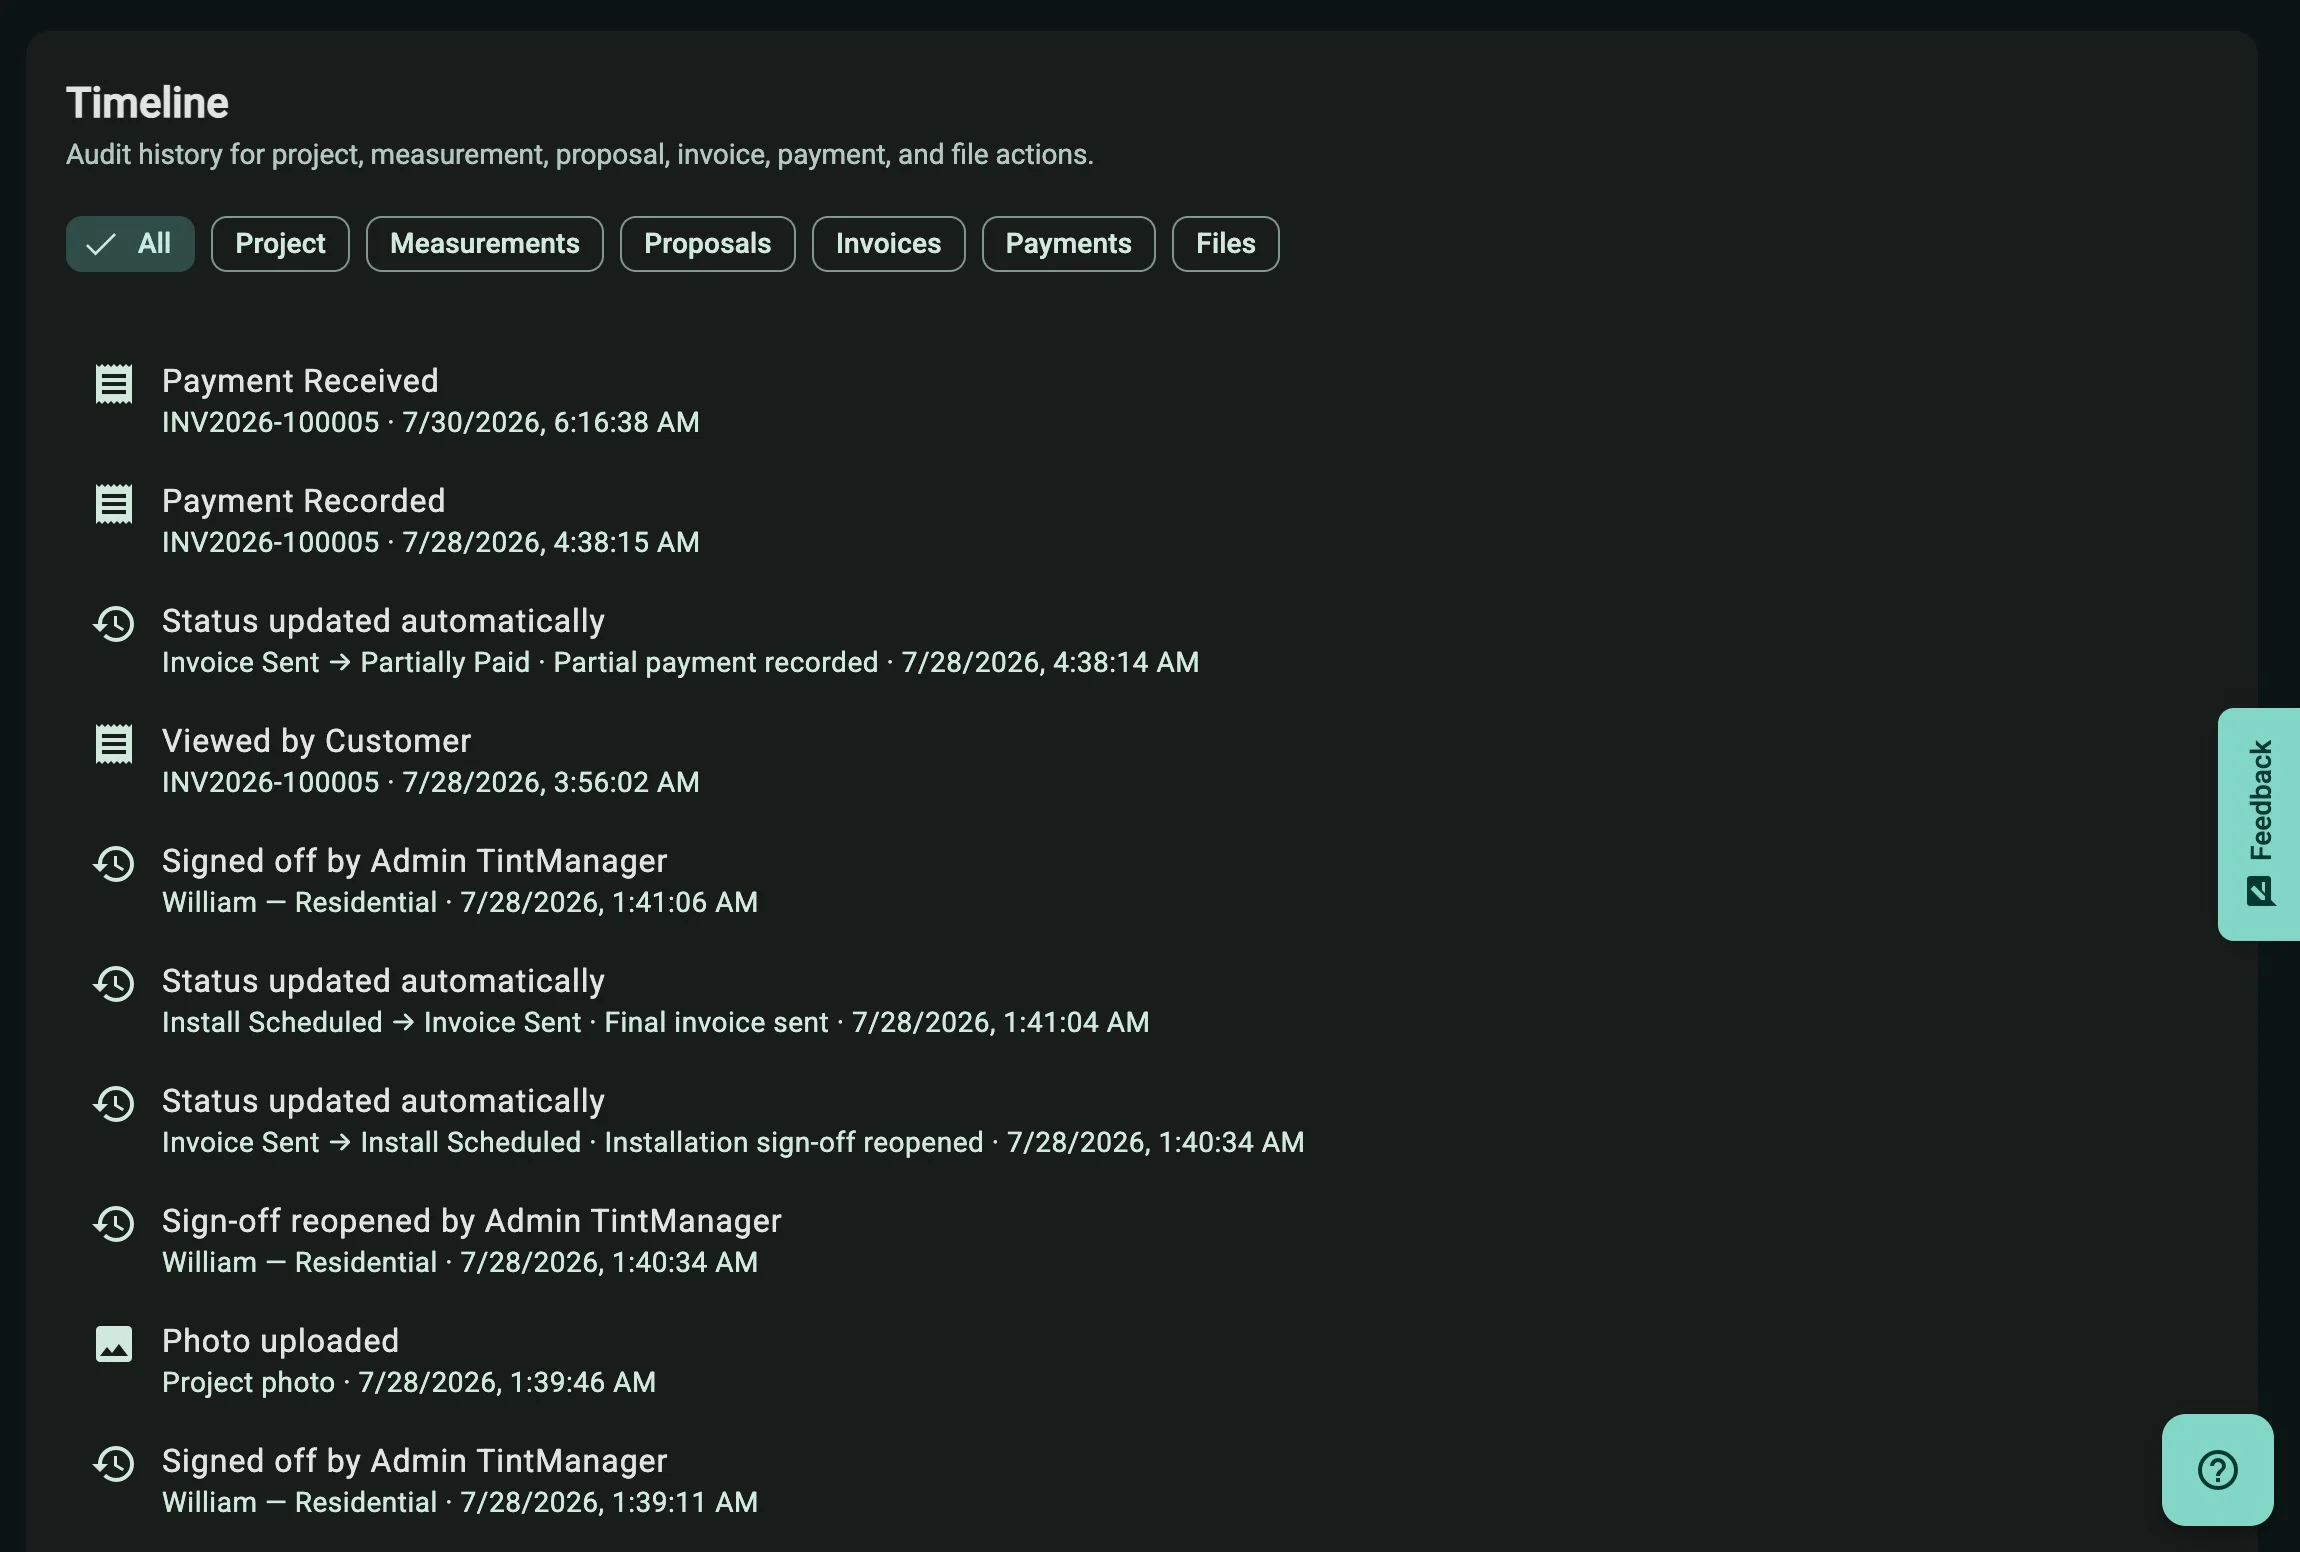2300x1552 pixels.
Task: Click the Sign-off reopened by Admin TintManager title
Action: point(472,1221)
